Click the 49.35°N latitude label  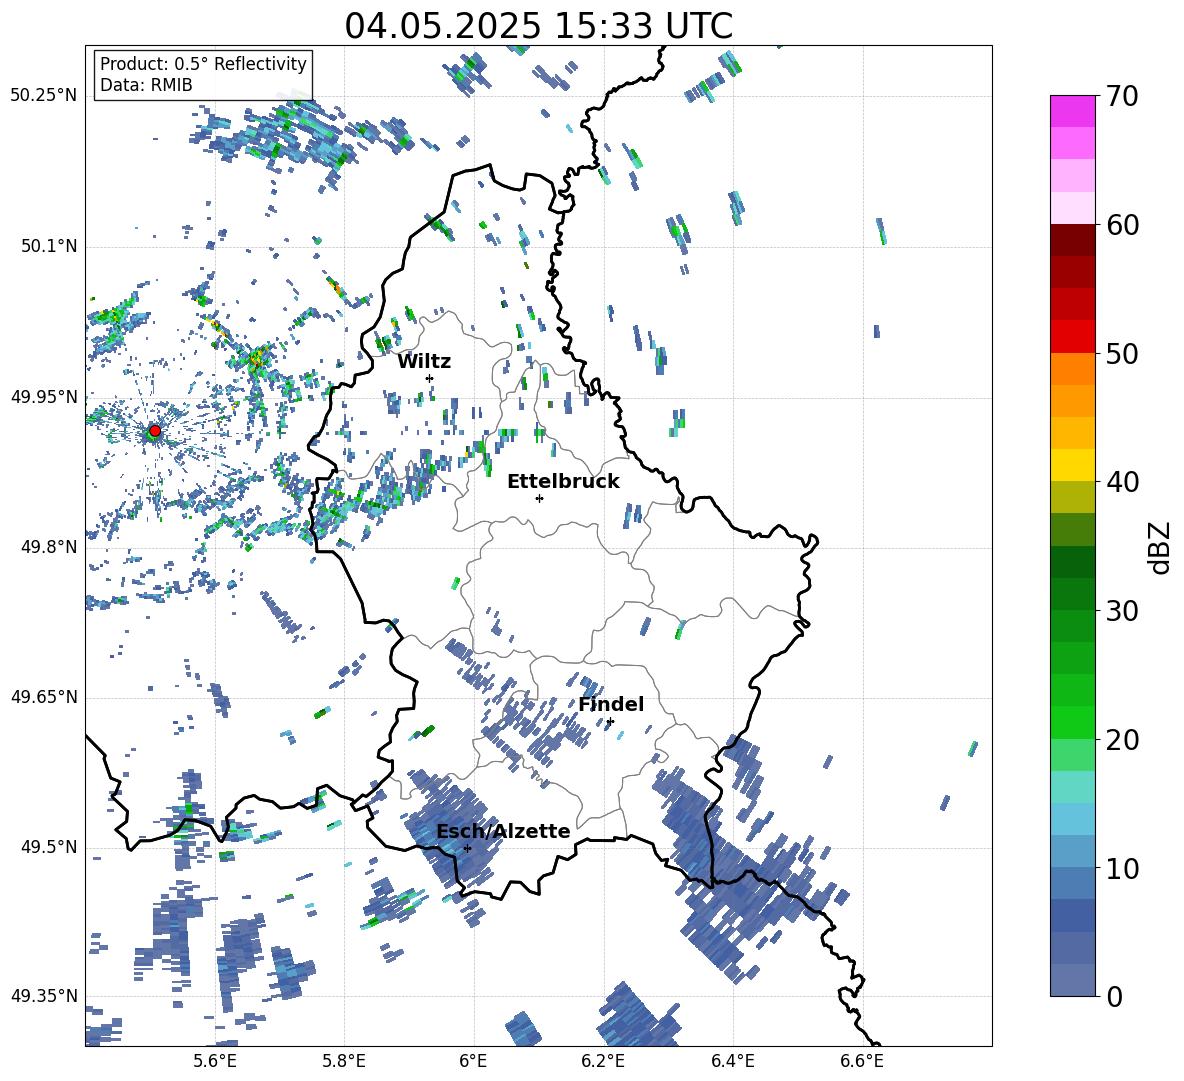(x=44, y=996)
